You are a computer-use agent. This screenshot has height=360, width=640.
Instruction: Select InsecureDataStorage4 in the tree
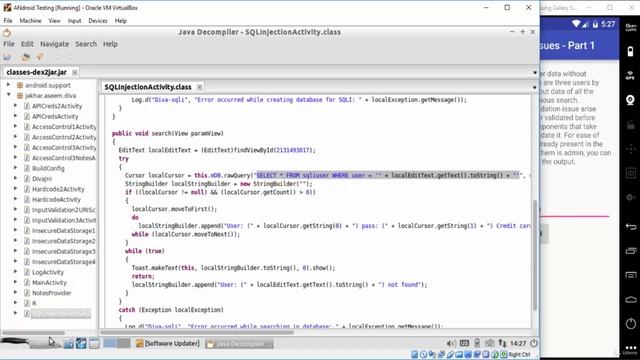click(64, 262)
